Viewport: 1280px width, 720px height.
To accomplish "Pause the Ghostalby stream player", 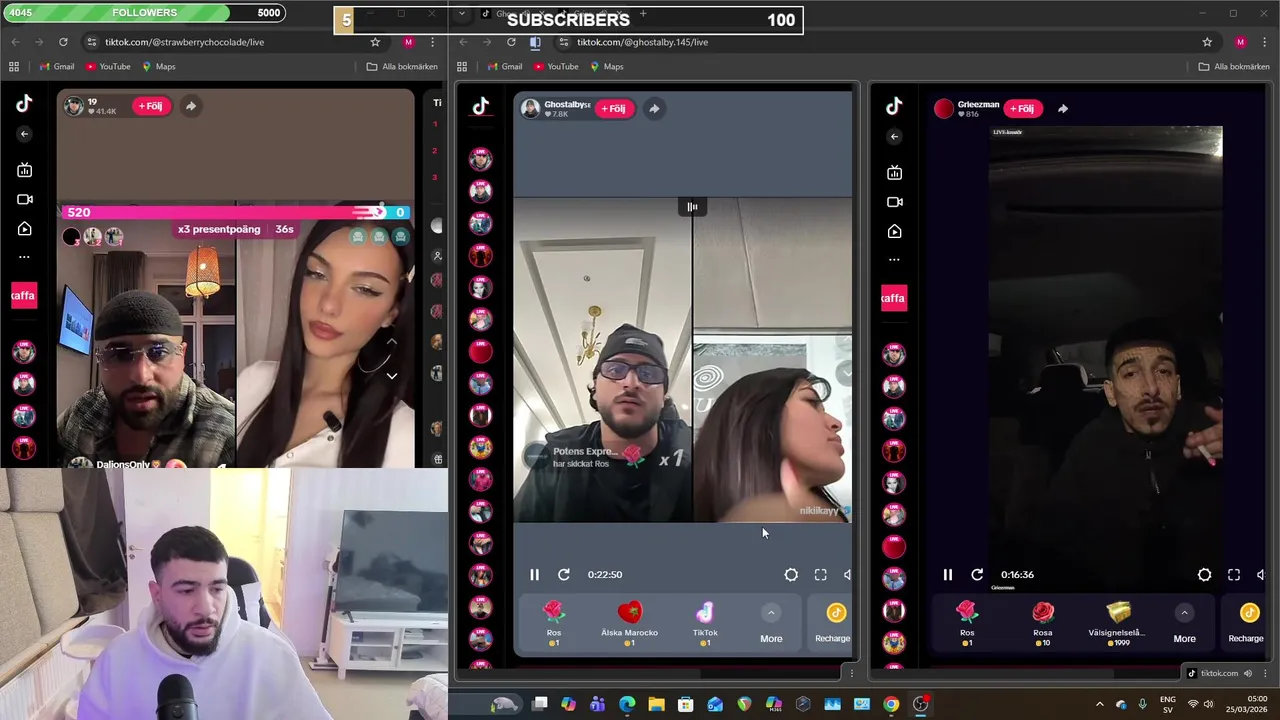I will (x=534, y=575).
